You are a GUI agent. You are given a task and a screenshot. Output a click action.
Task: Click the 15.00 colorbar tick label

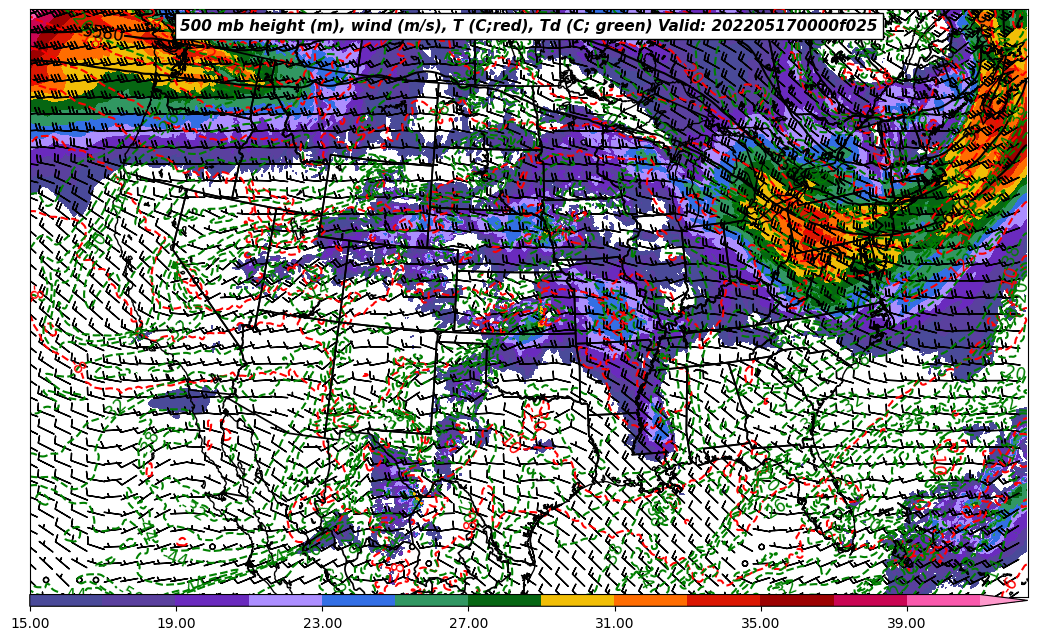click(30, 623)
